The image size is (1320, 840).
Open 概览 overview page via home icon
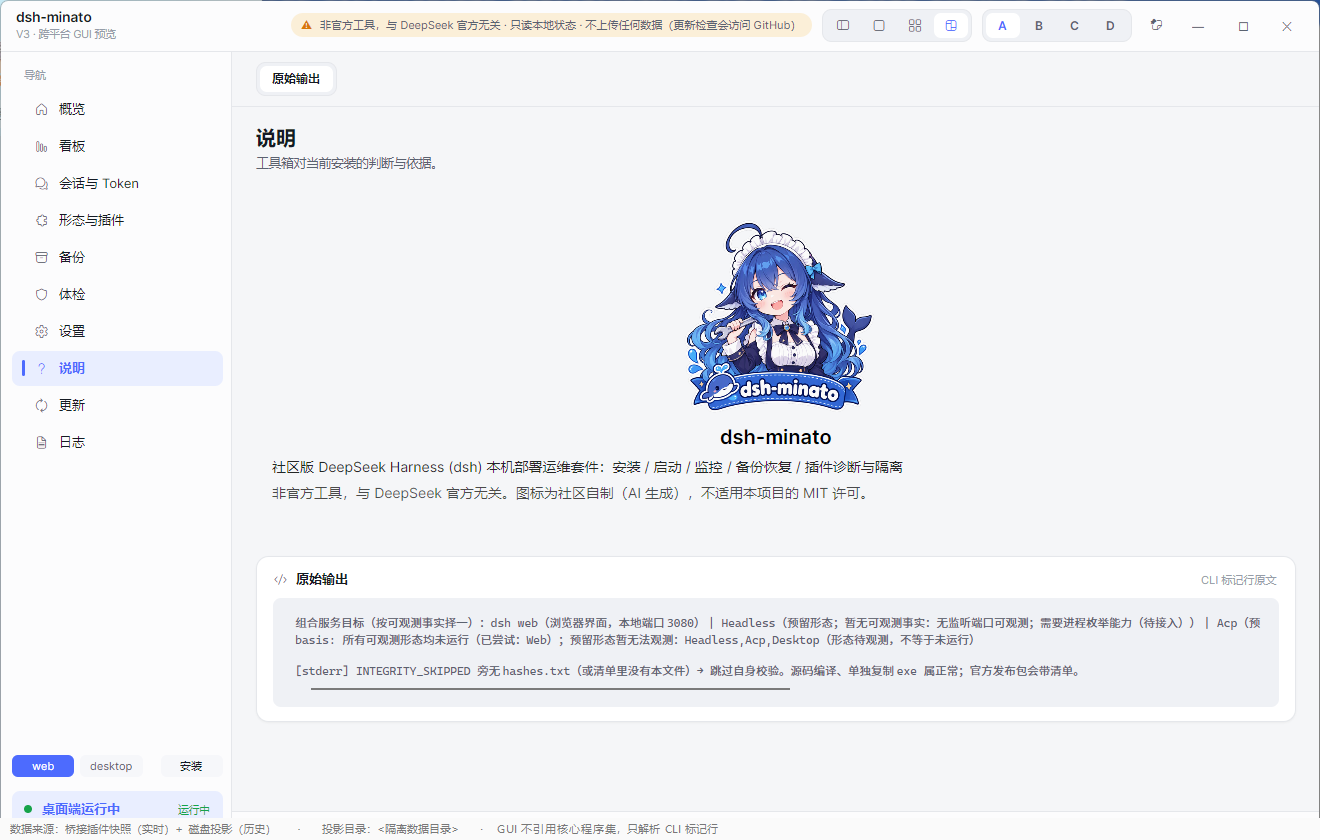click(41, 109)
